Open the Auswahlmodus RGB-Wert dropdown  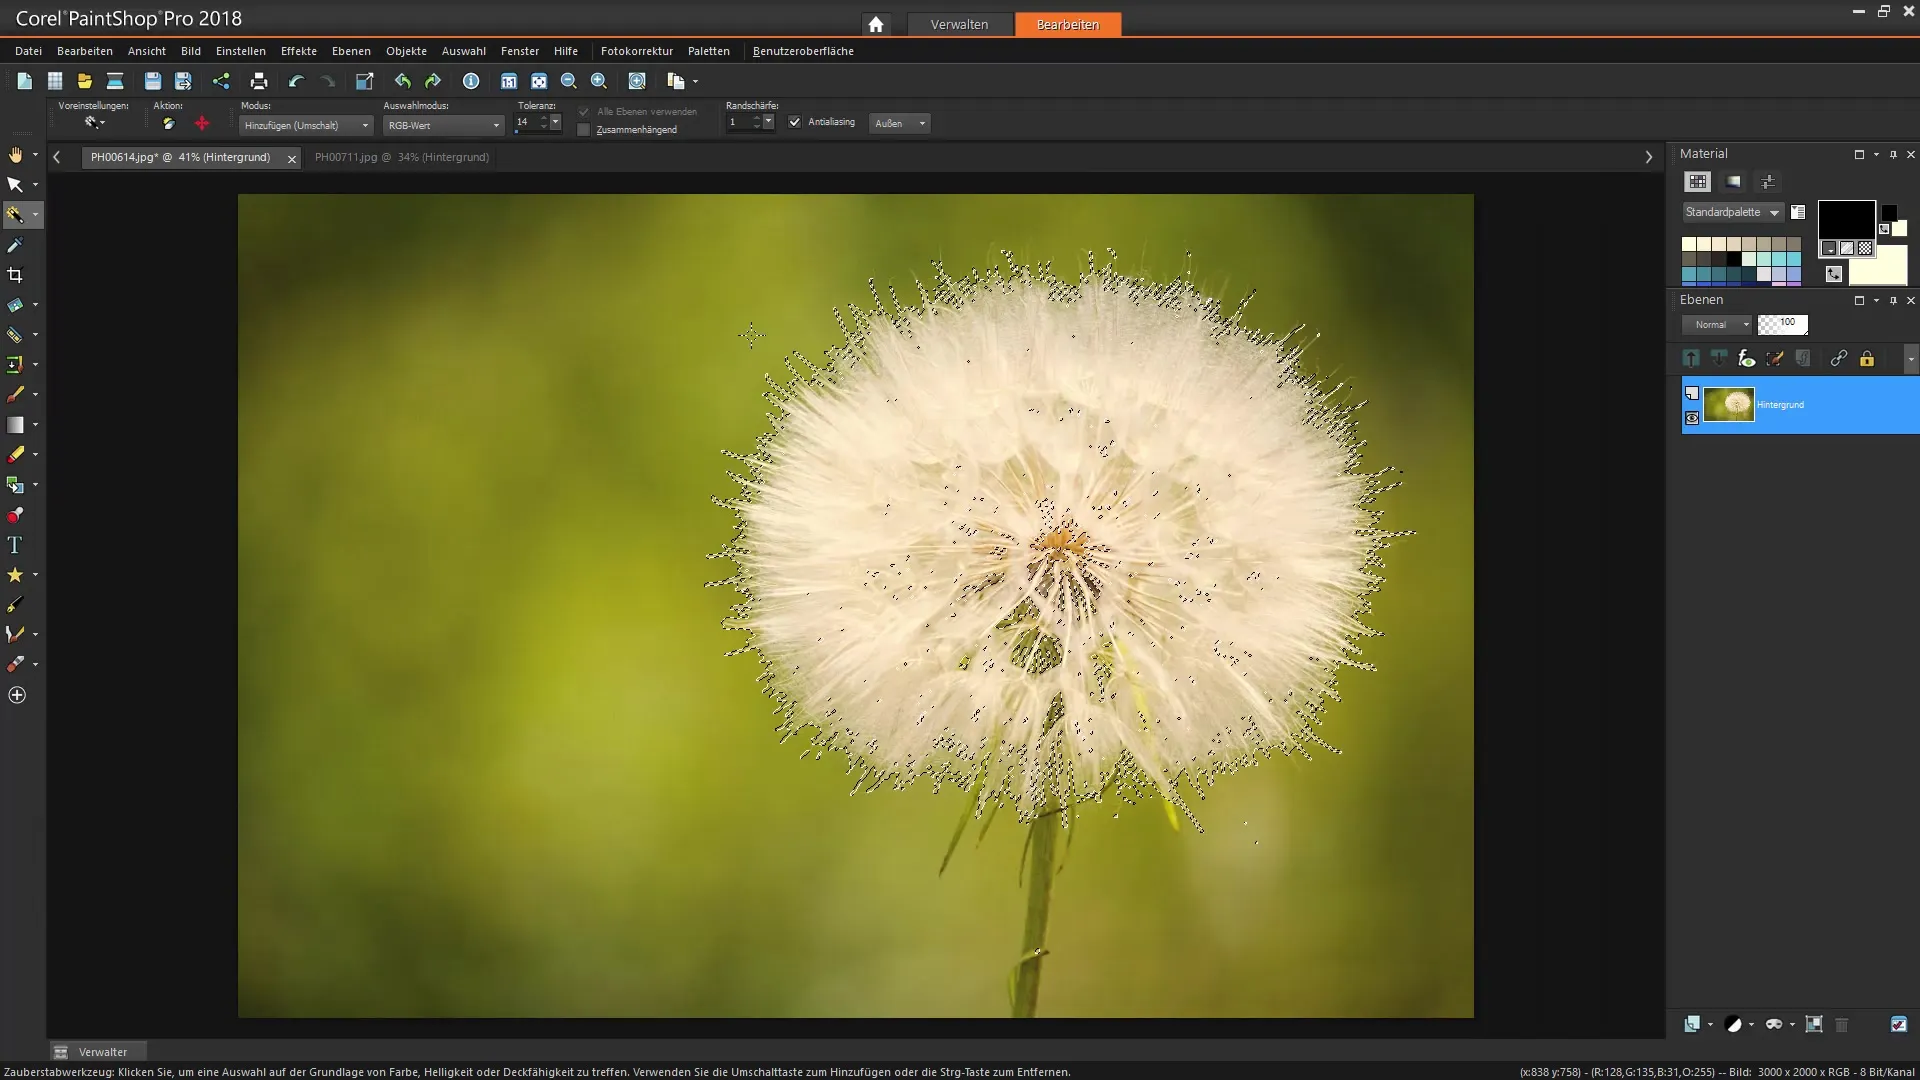click(x=443, y=125)
